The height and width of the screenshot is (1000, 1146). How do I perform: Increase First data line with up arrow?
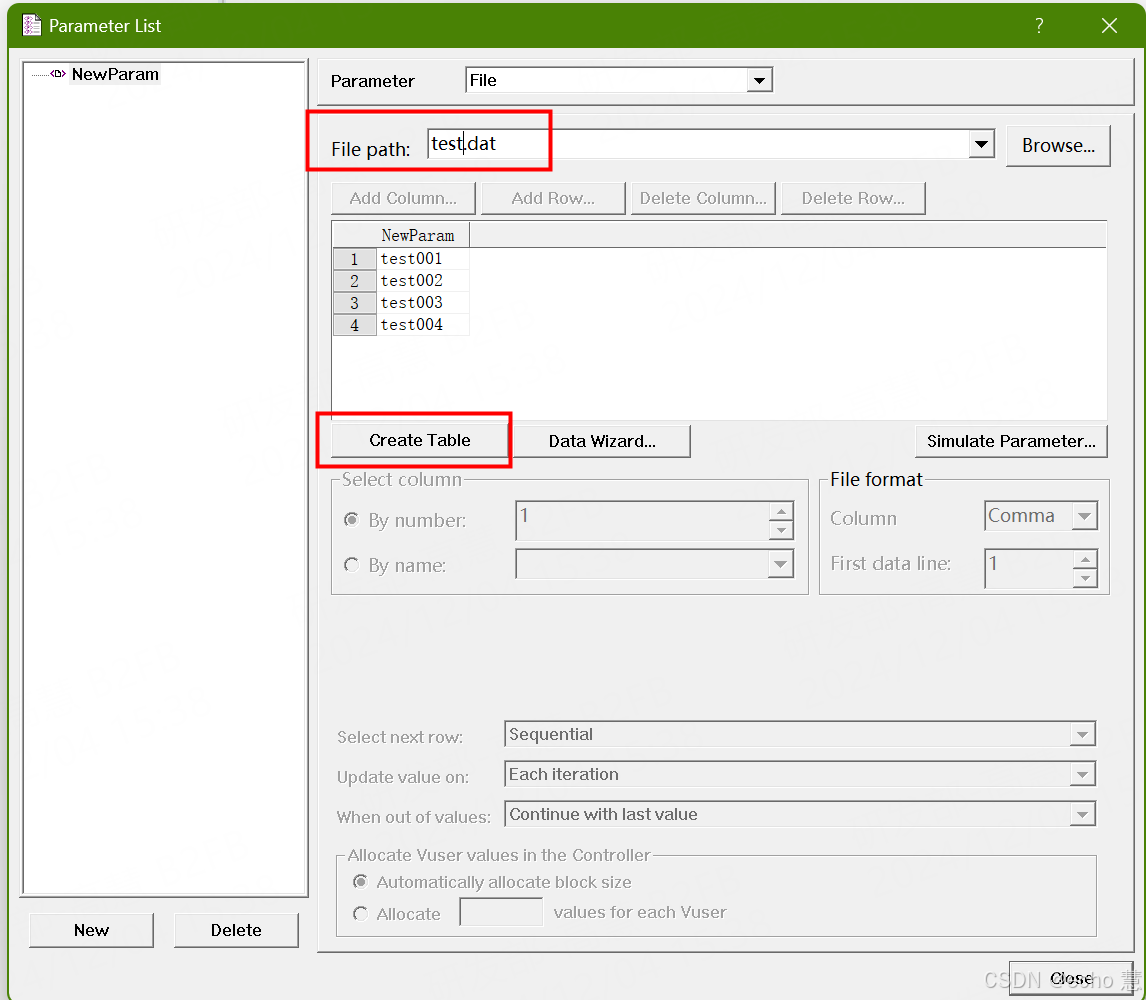click(1085, 559)
